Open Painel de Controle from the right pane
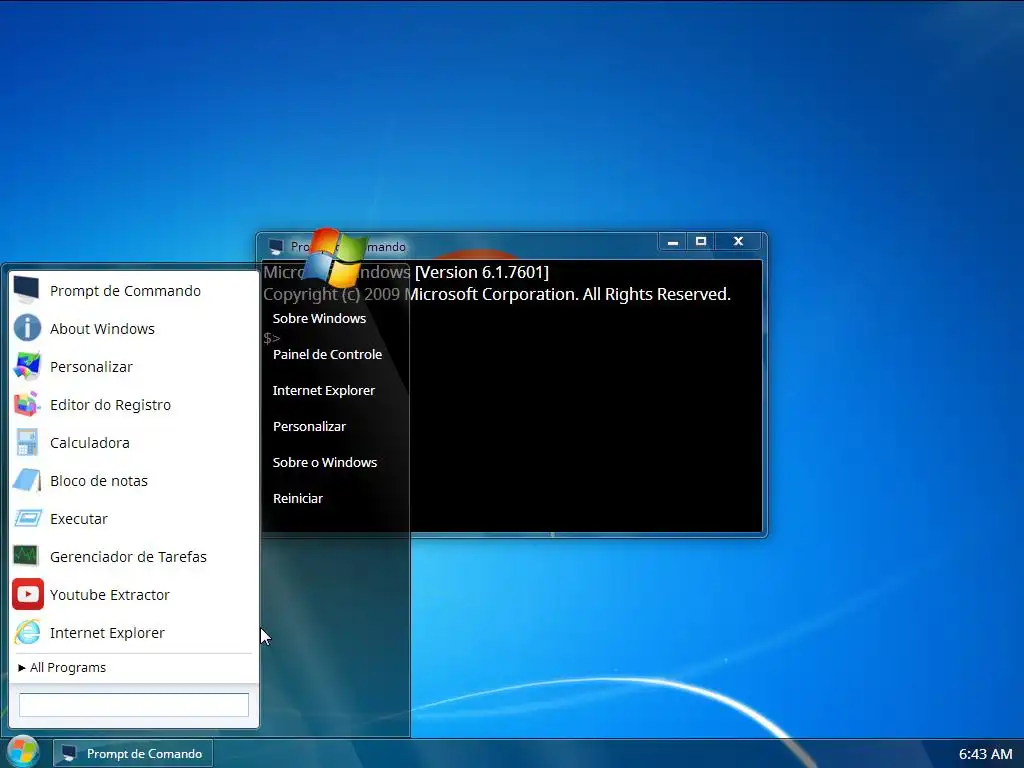 pyautogui.click(x=327, y=354)
